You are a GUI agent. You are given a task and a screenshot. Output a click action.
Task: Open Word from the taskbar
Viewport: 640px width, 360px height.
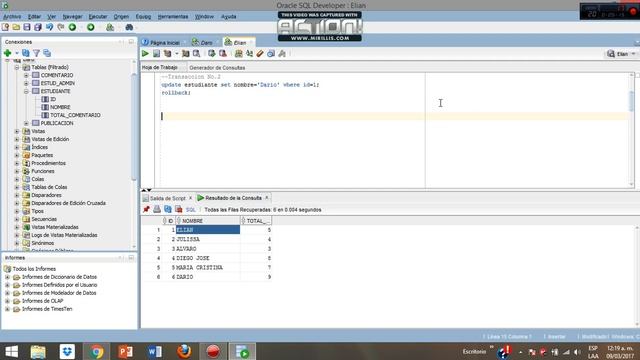(155, 351)
